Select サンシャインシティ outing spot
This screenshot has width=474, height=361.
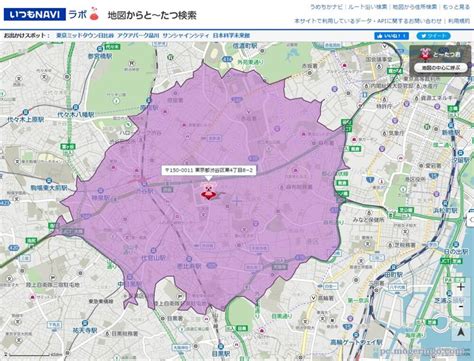pos(186,35)
